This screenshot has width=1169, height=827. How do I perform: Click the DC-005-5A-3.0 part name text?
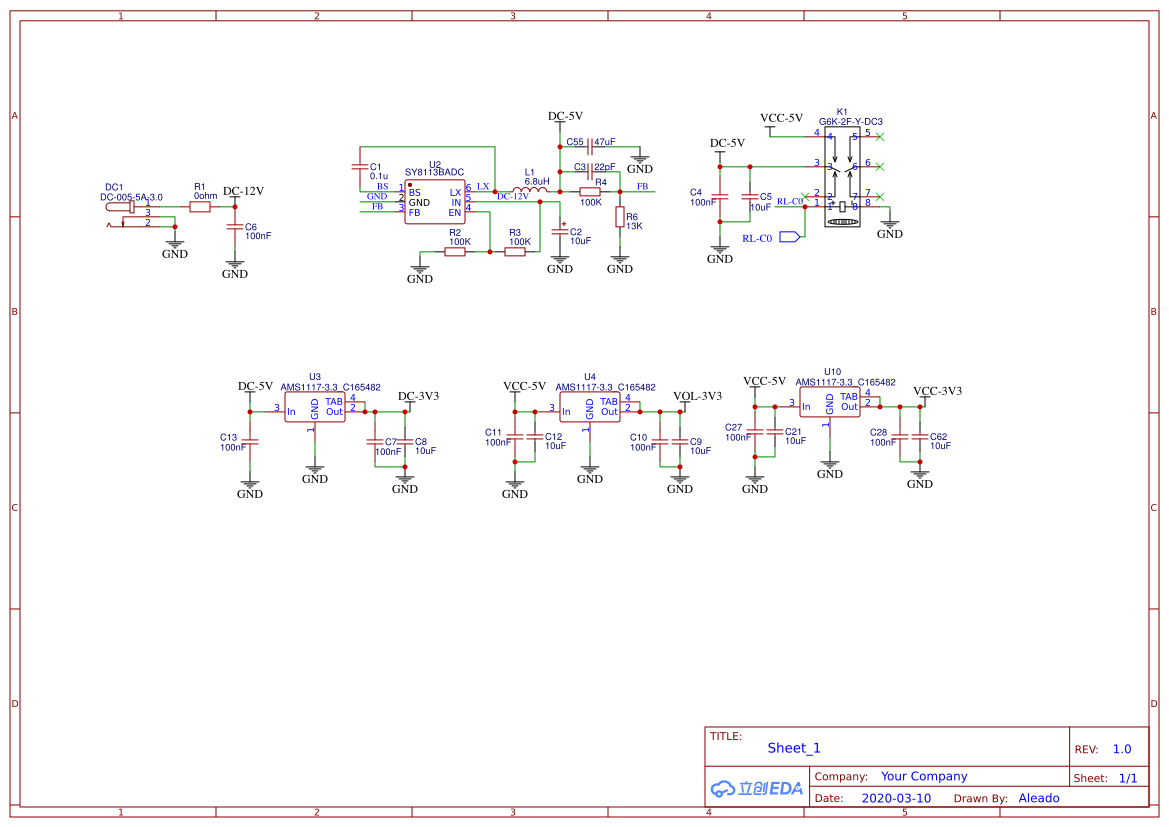pyautogui.click(x=131, y=198)
